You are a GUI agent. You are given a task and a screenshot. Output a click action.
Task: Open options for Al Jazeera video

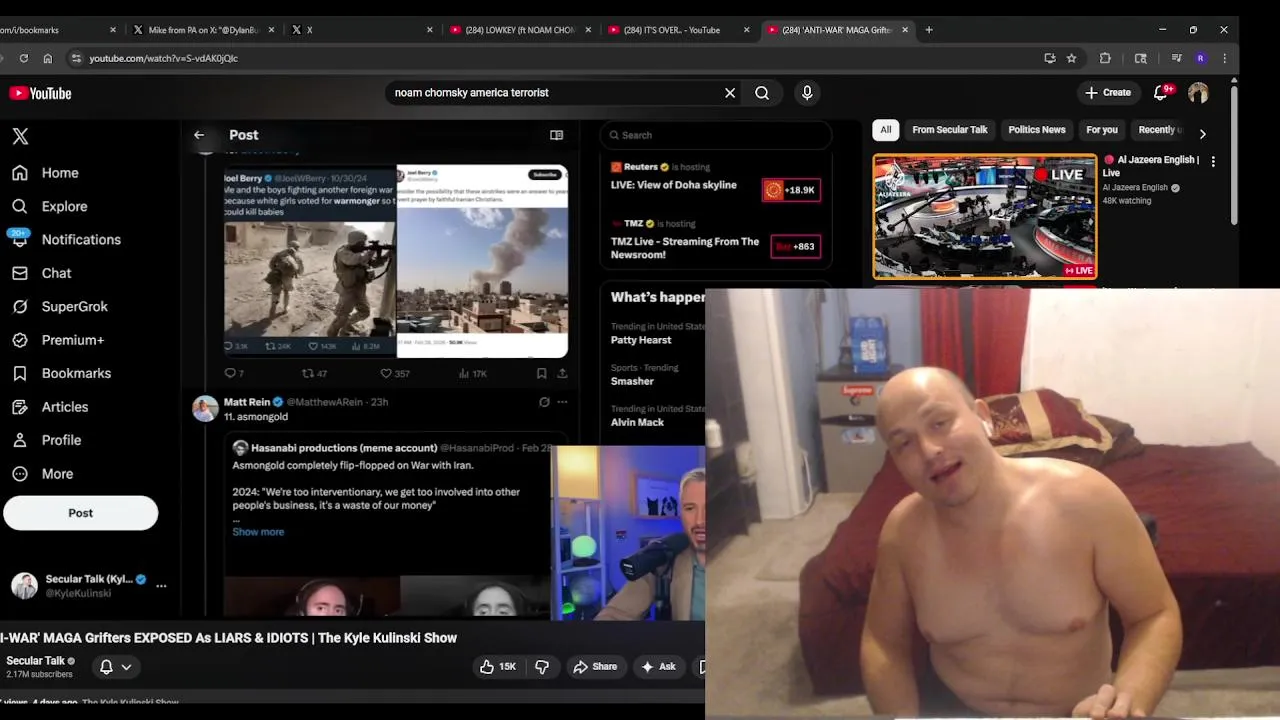pos(1213,161)
